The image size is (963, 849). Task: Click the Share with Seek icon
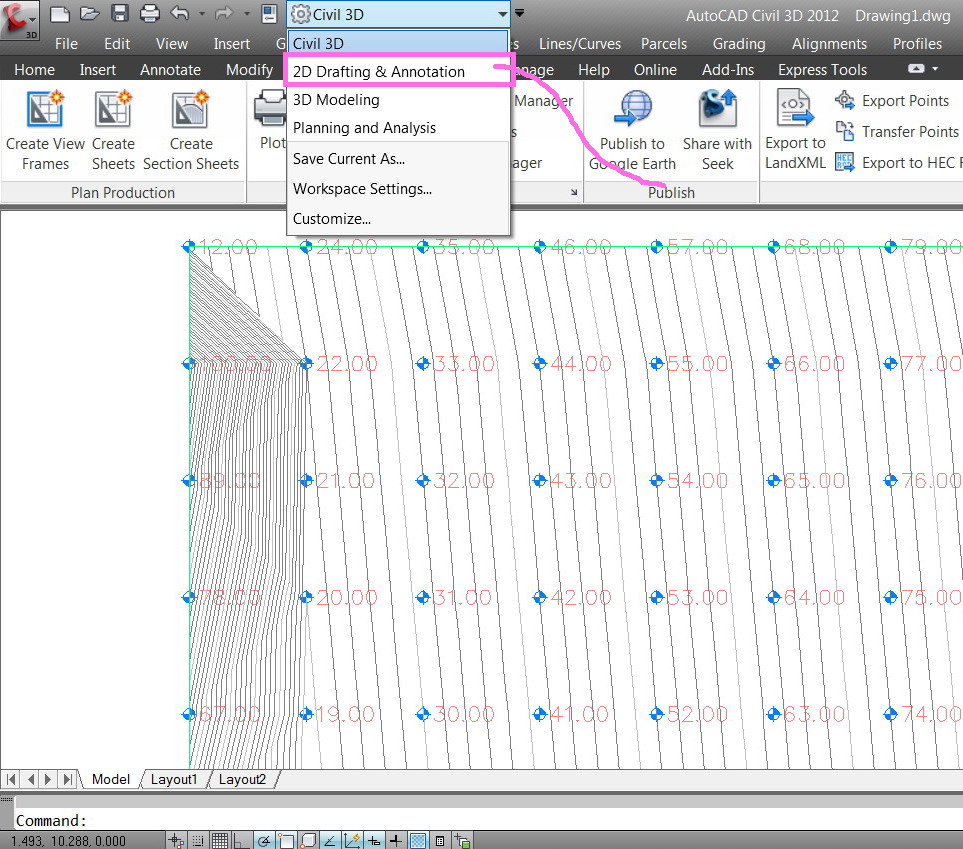(717, 109)
